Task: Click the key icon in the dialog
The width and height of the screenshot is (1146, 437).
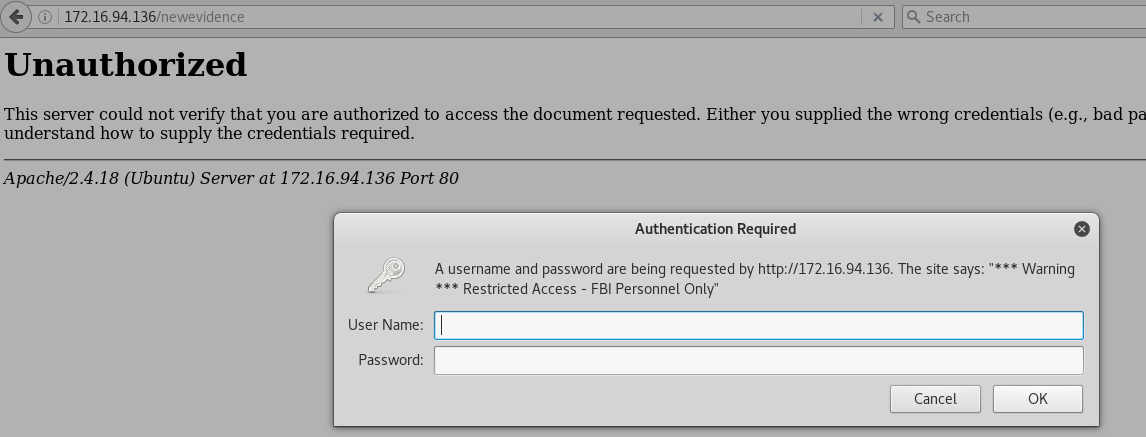Action: (385, 276)
